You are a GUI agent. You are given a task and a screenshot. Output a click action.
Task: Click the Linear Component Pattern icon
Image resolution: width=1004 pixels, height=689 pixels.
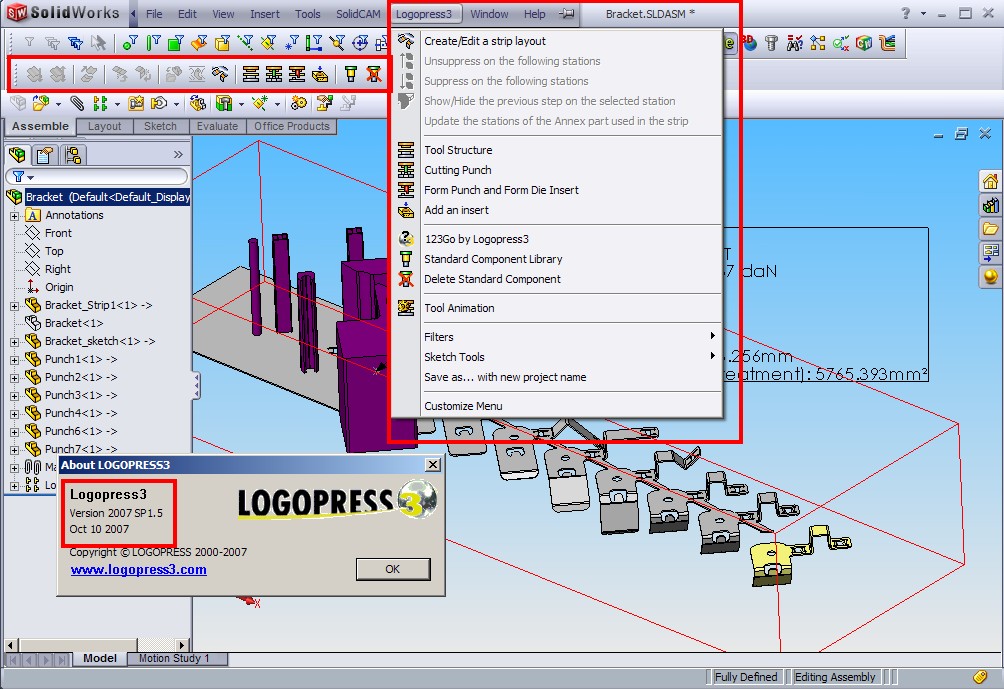point(100,103)
